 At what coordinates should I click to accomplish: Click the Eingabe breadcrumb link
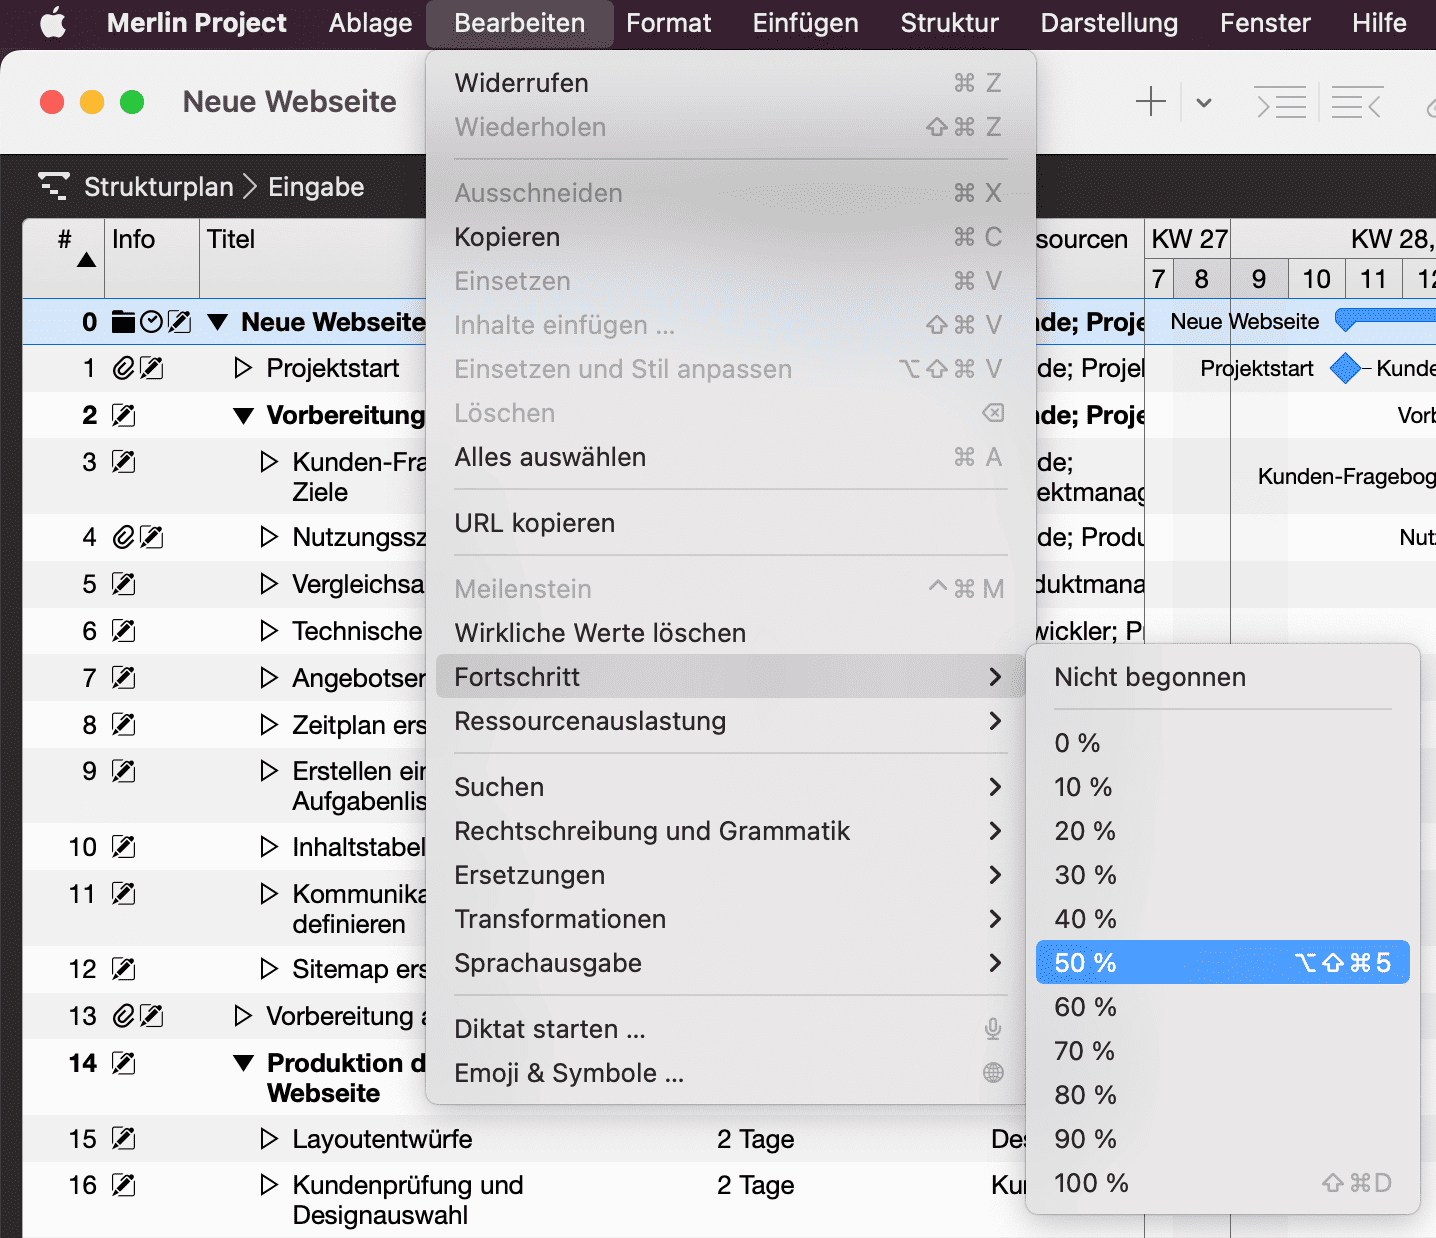coord(316,187)
